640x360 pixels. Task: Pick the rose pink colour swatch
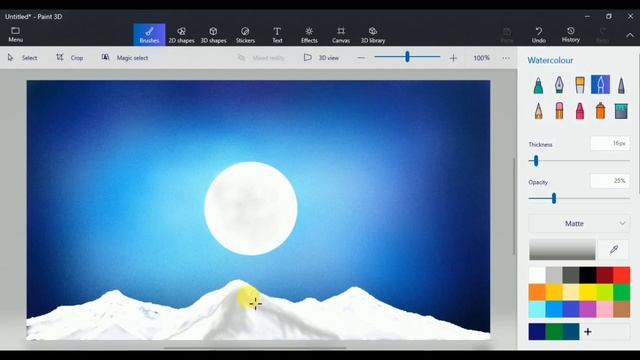(604, 309)
